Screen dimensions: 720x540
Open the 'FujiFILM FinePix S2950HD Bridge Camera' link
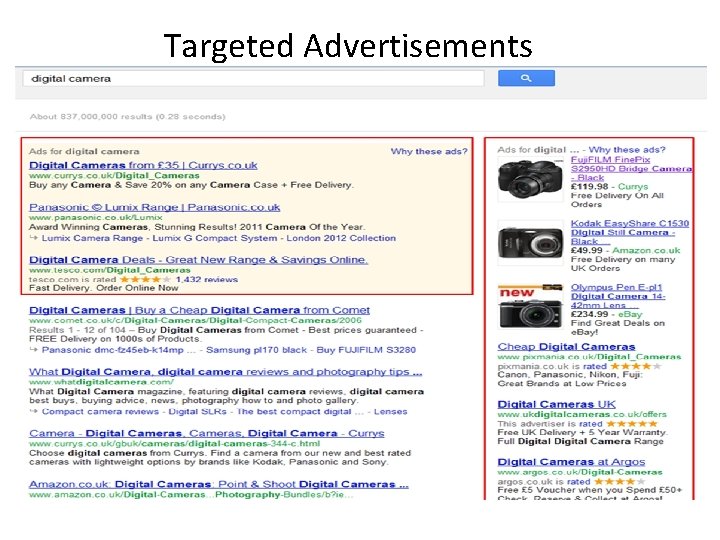point(631,169)
